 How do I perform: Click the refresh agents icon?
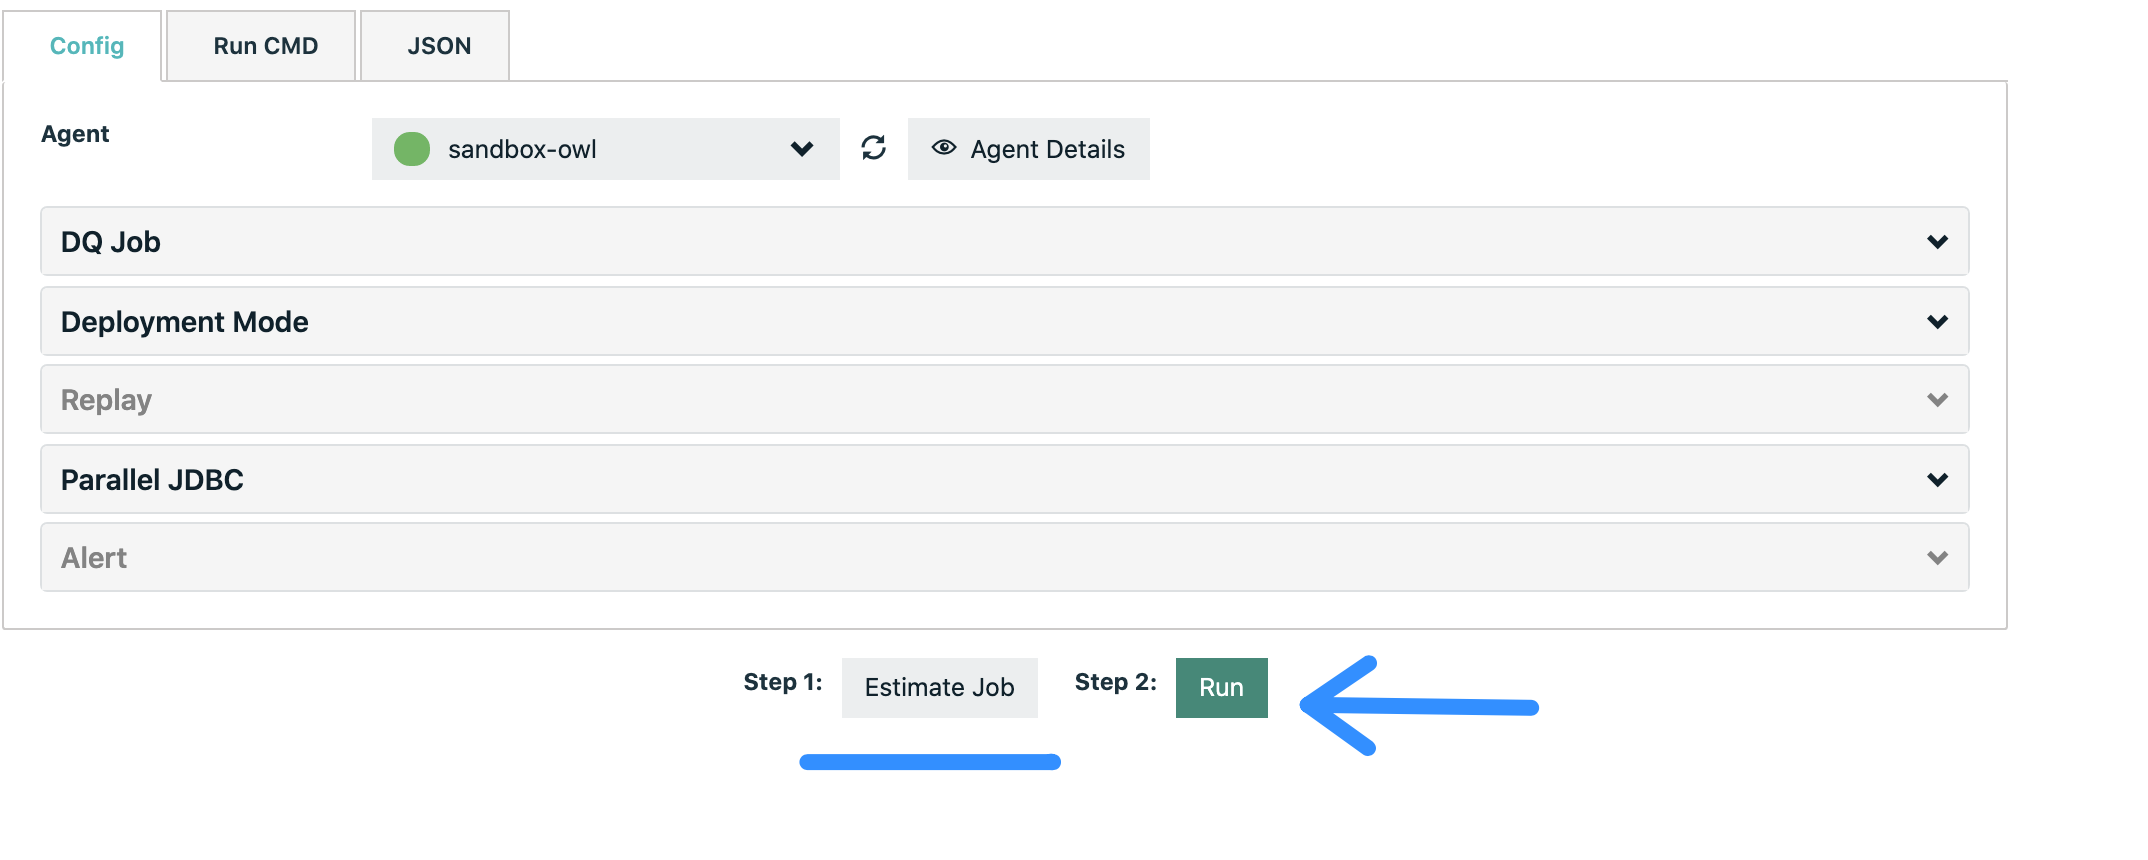tap(873, 148)
